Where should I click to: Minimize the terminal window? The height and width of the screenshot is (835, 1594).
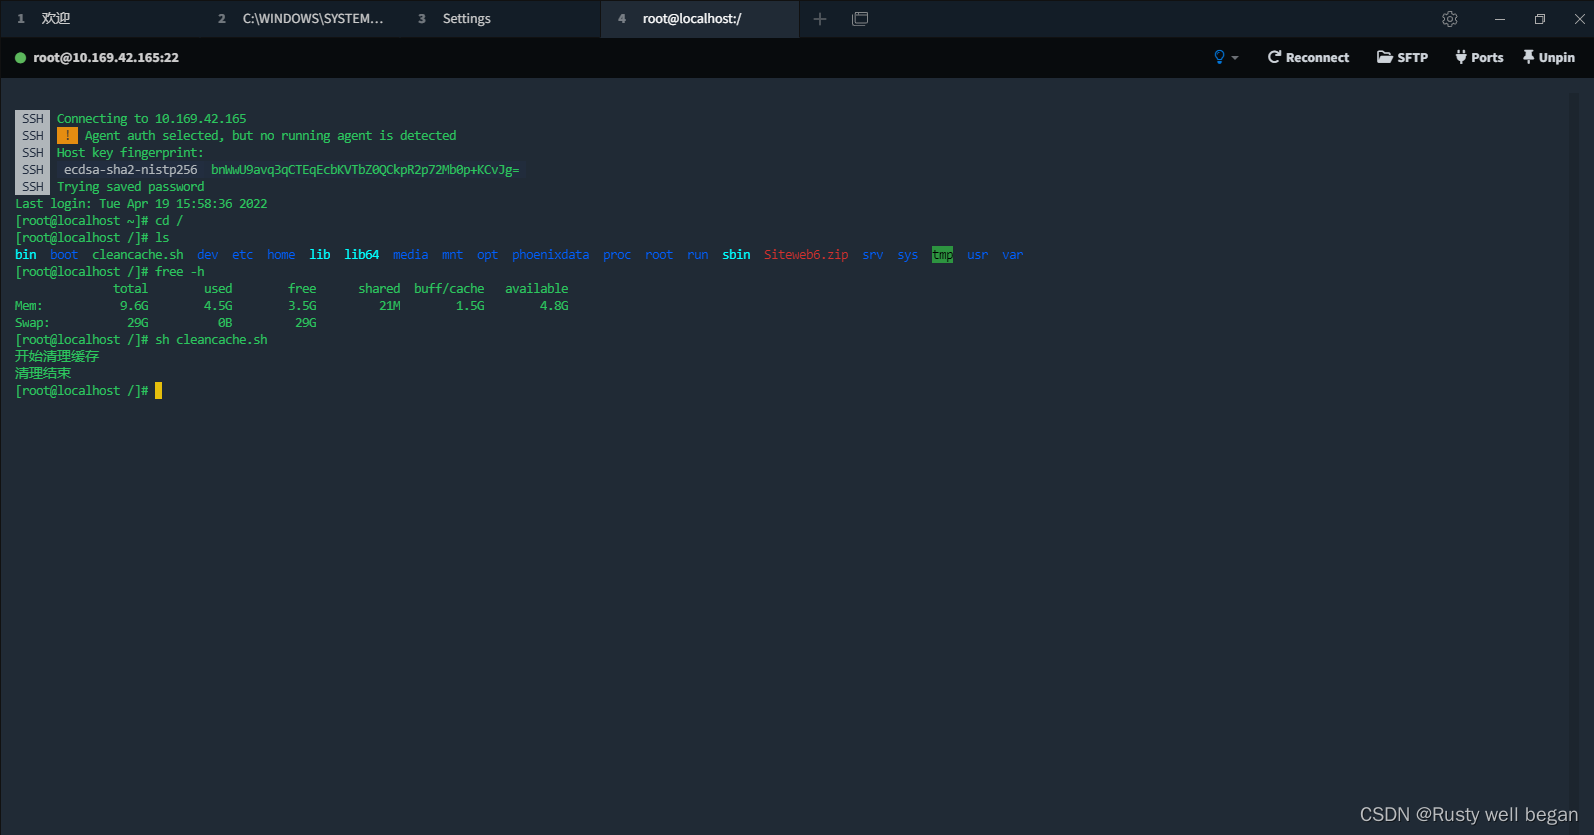coord(1500,19)
